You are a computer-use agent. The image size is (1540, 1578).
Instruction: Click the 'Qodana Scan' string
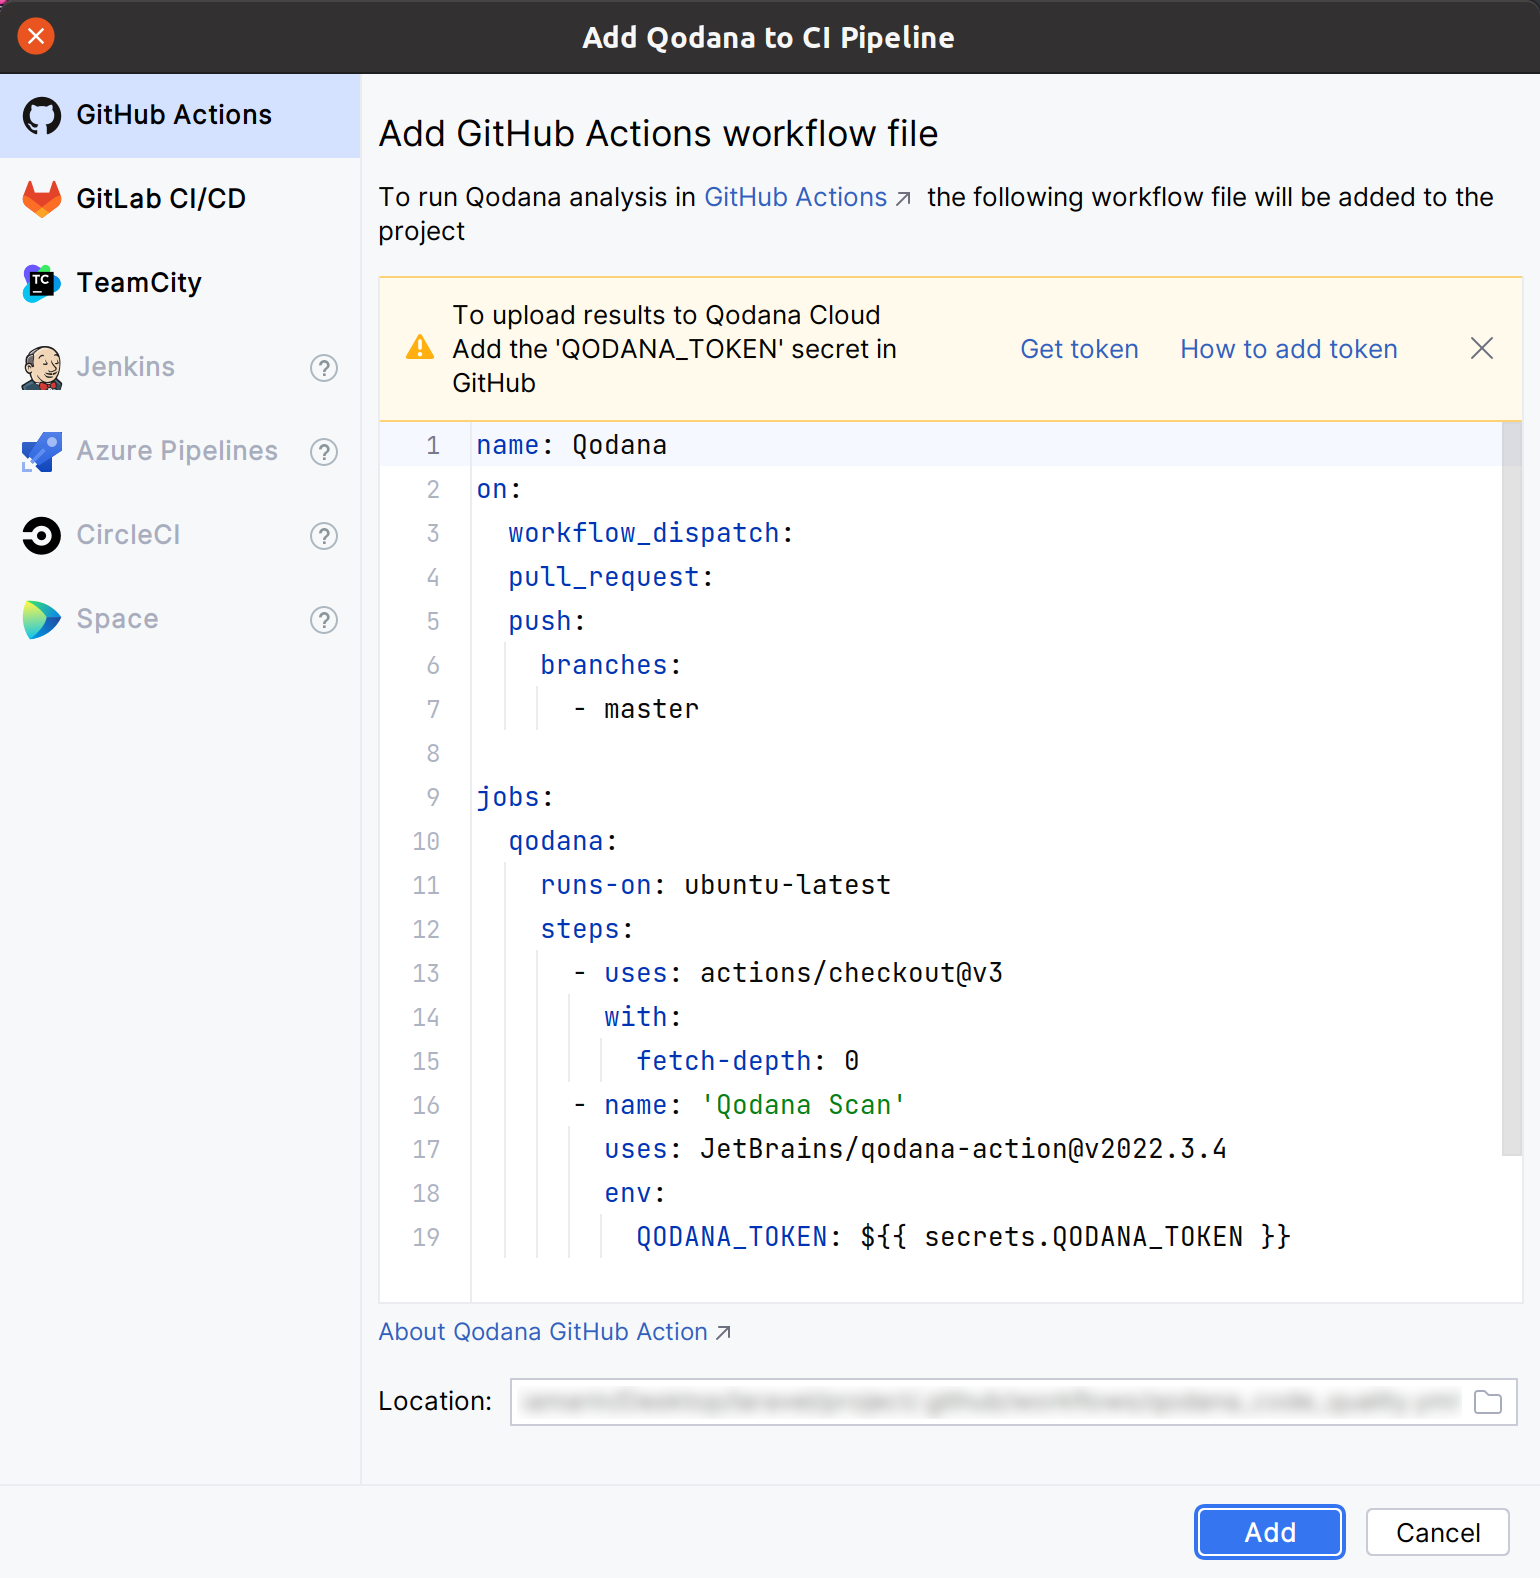(803, 1105)
